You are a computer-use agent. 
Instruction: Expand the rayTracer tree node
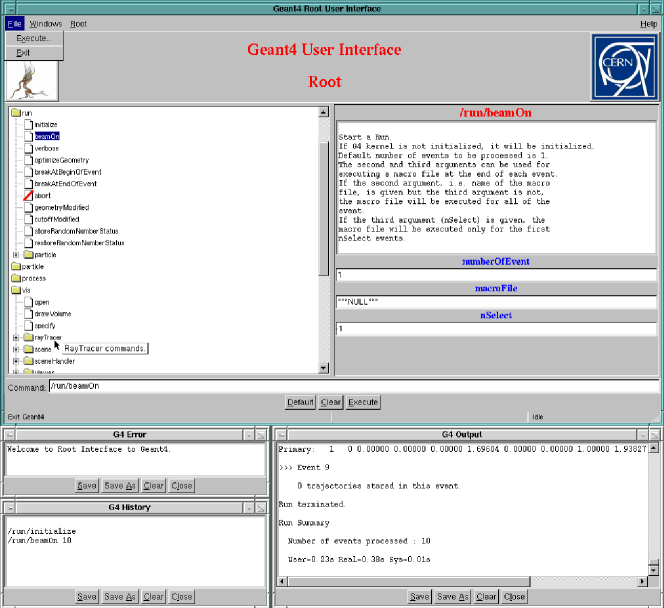(16, 338)
